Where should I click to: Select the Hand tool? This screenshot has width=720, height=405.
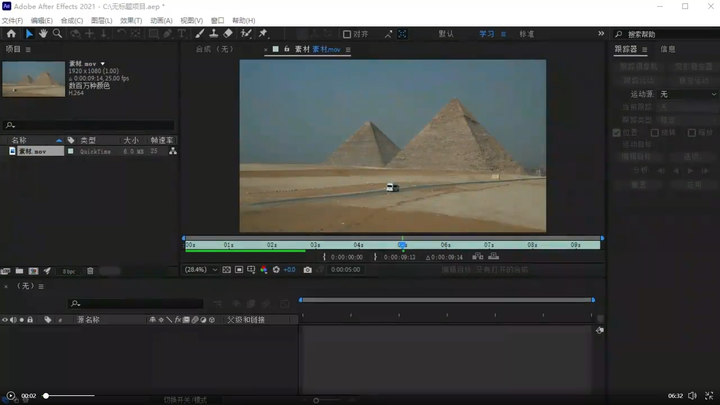43,34
